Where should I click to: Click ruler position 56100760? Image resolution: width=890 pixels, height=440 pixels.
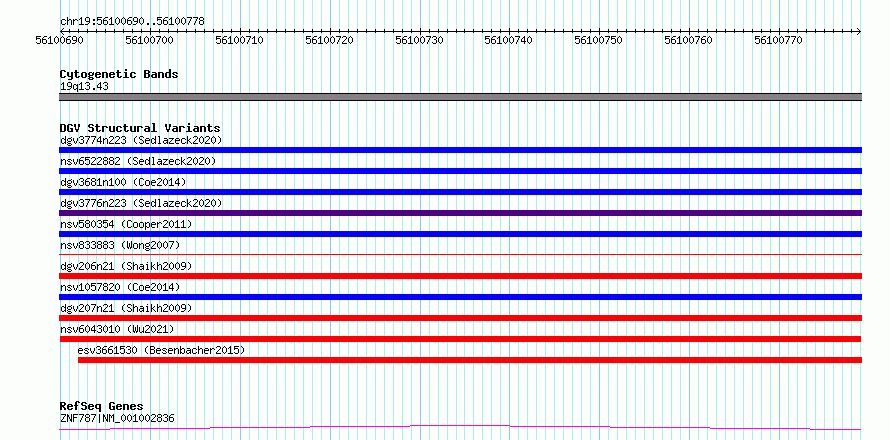click(689, 40)
